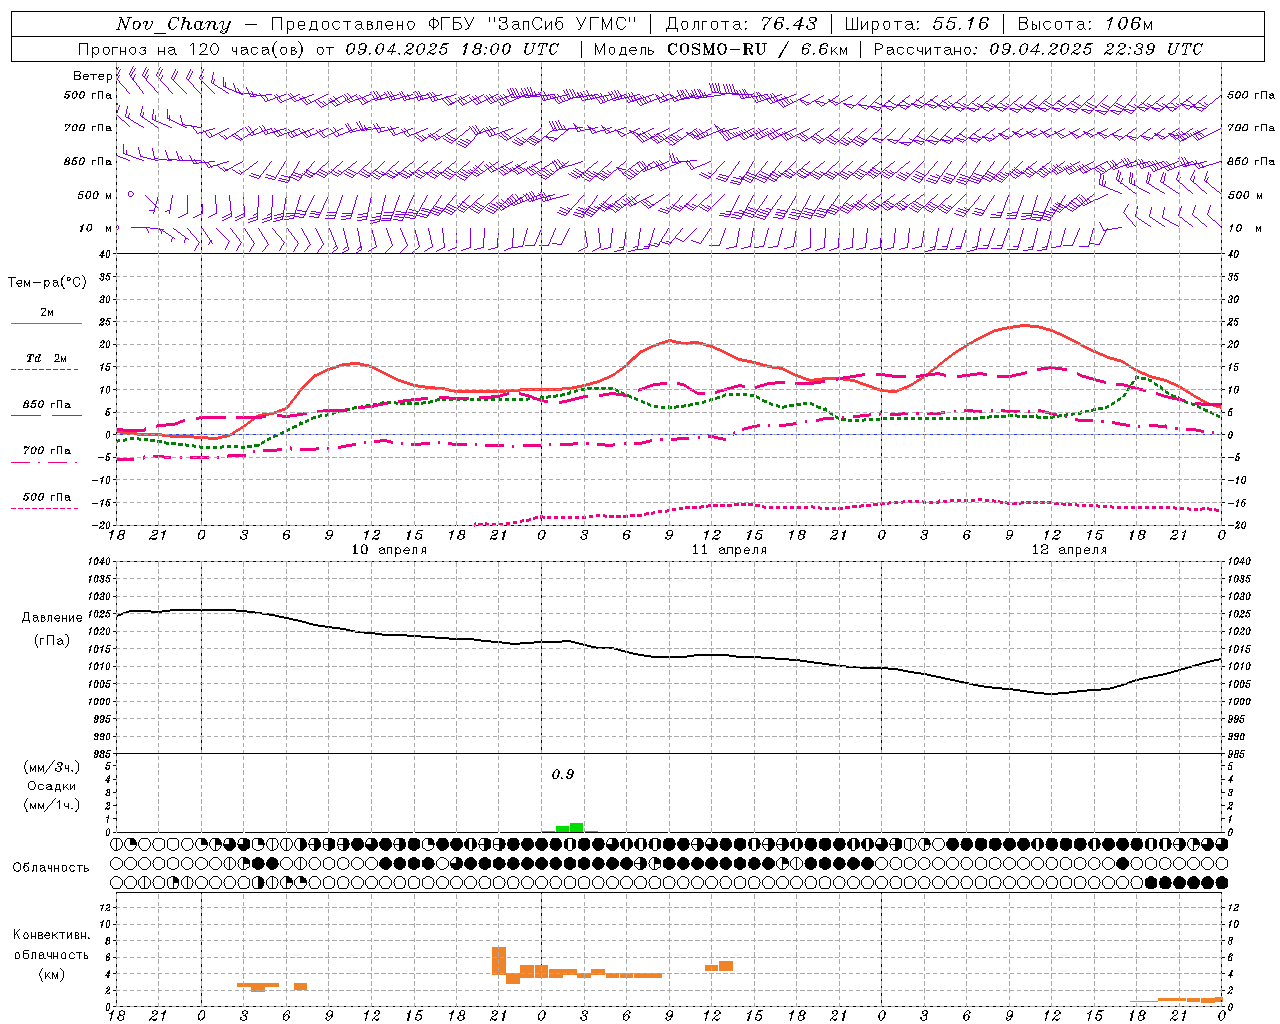Click the 'Осадки' precipitation label

pyautogui.click(x=51, y=786)
